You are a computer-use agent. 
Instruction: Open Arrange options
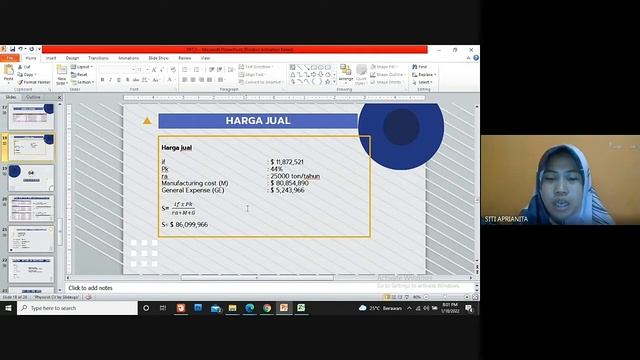click(x=345, y=74)
